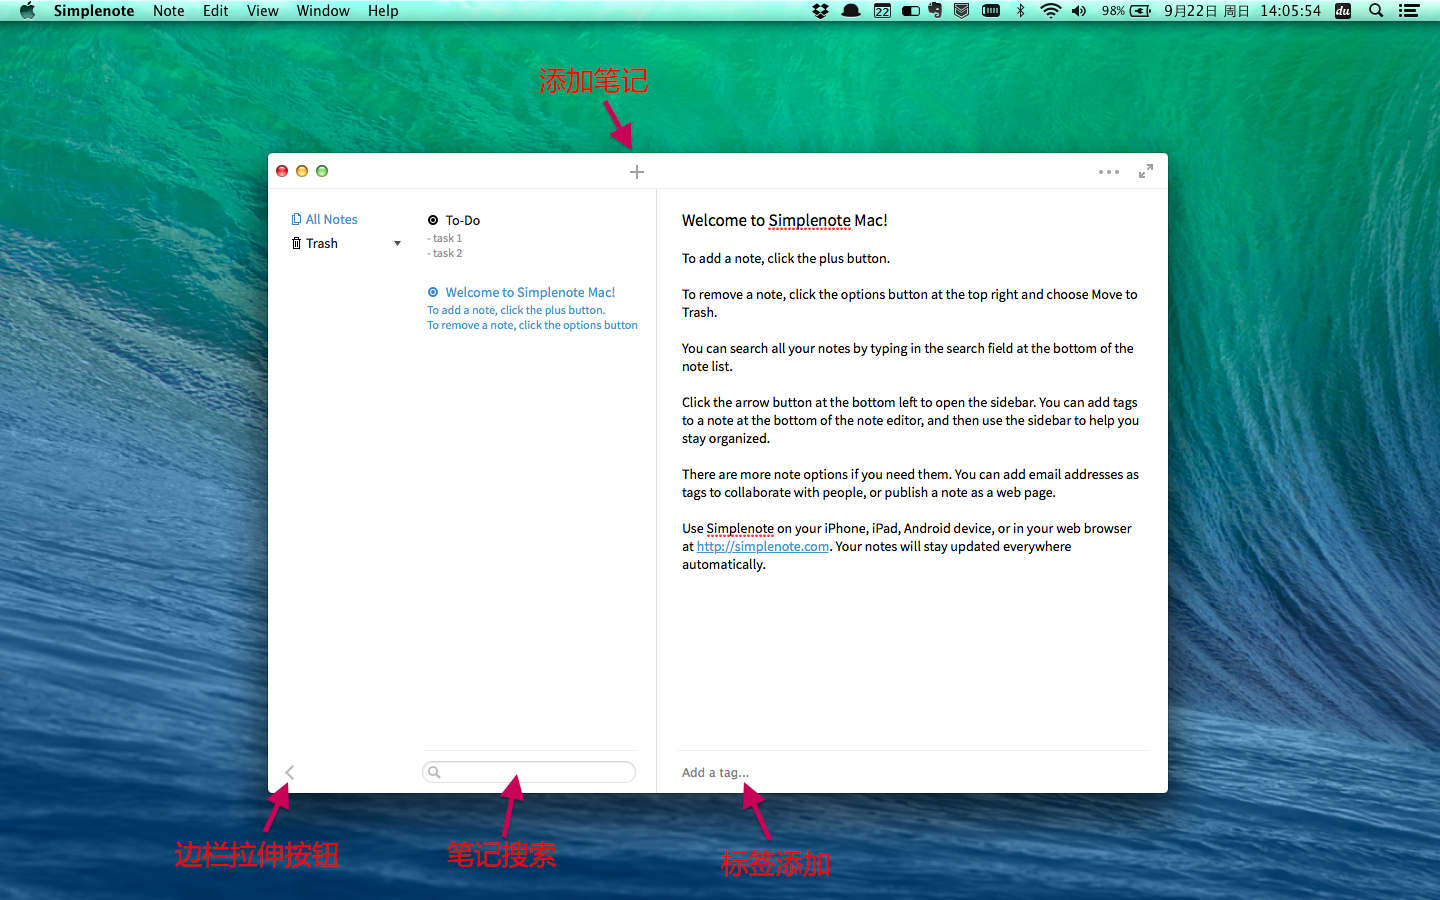Image resolution: width=1440 pixels, height=900 pixels.
Task: Collapse the sidebar with the arrow button
Action: tap(290, 772)
